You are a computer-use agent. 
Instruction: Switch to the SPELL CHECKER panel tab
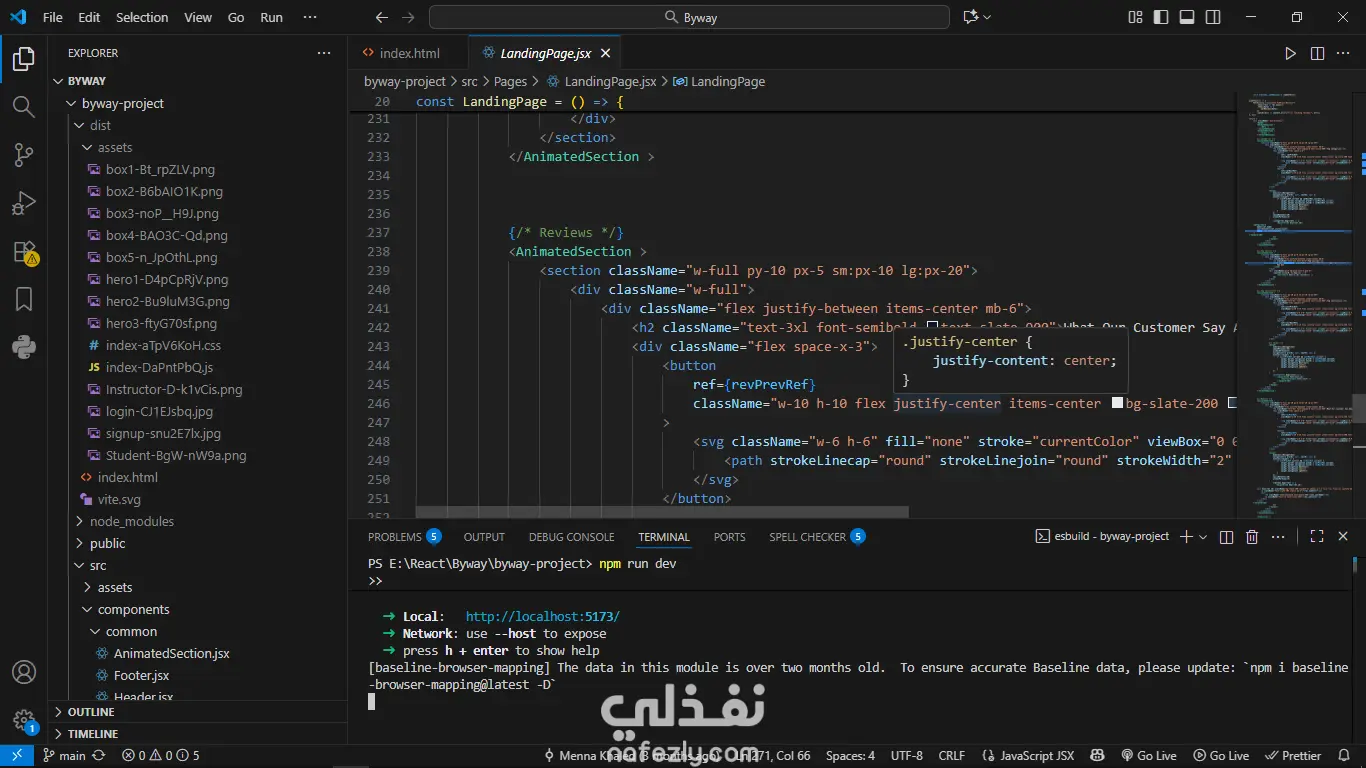pyautogui.click(x=817, y=537)
